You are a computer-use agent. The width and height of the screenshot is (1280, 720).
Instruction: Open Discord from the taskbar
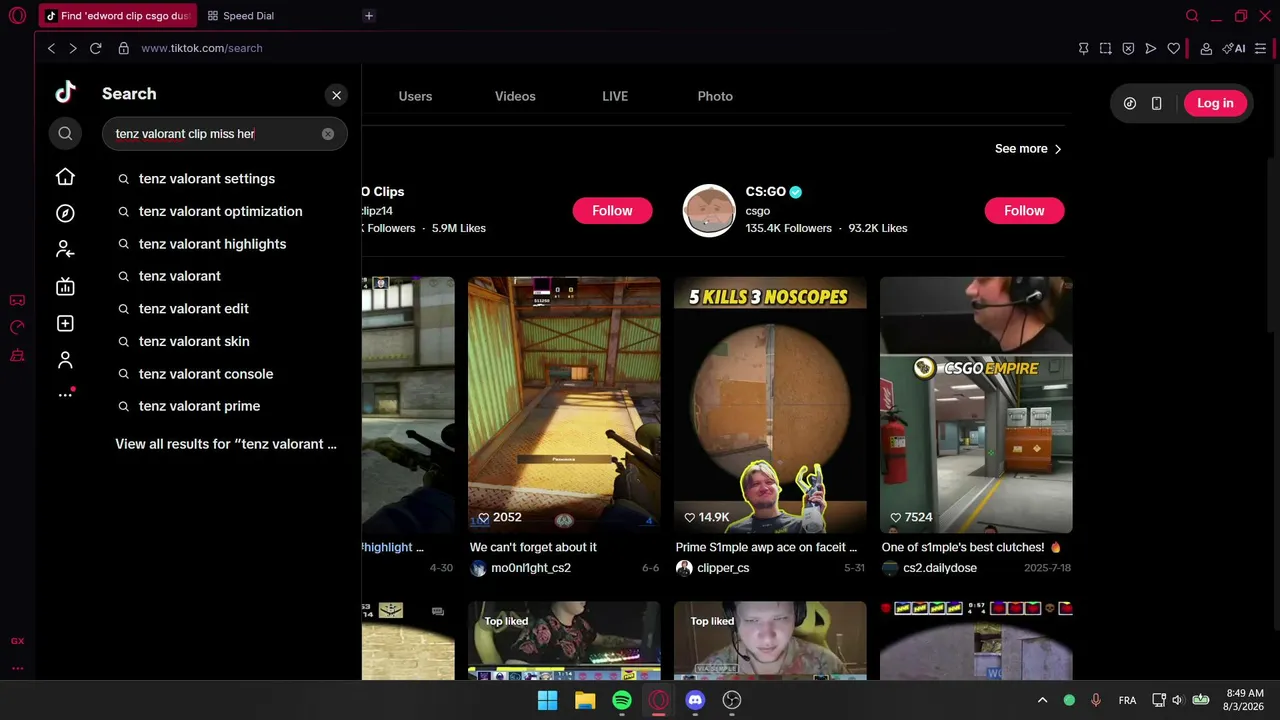tap(695, 700)
